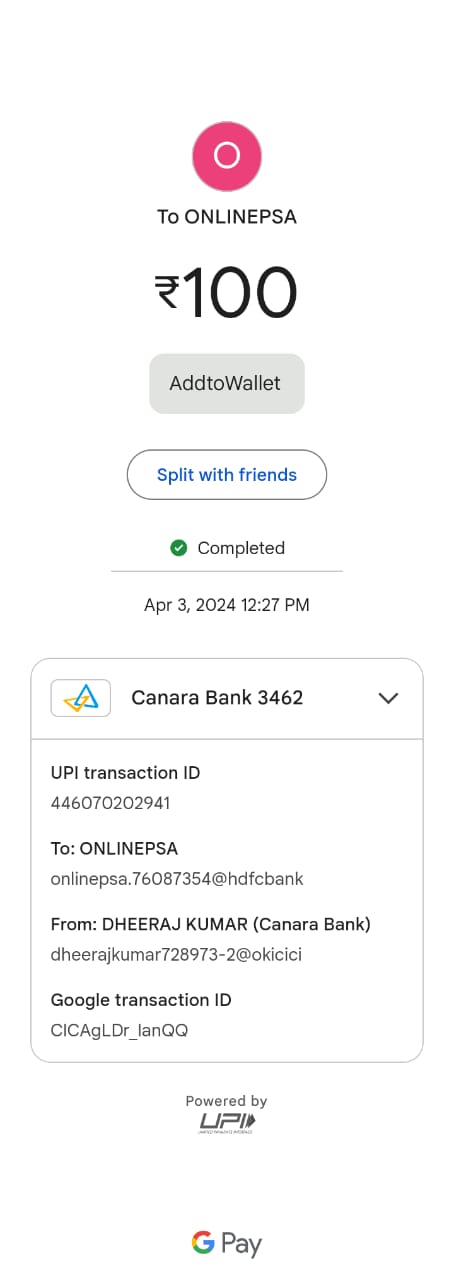The height and width of the screenshot is (1280, 454).
Task: Click the Apr 3, 2024 12:27 PM timestamp
Action: (x=227, y=605)
